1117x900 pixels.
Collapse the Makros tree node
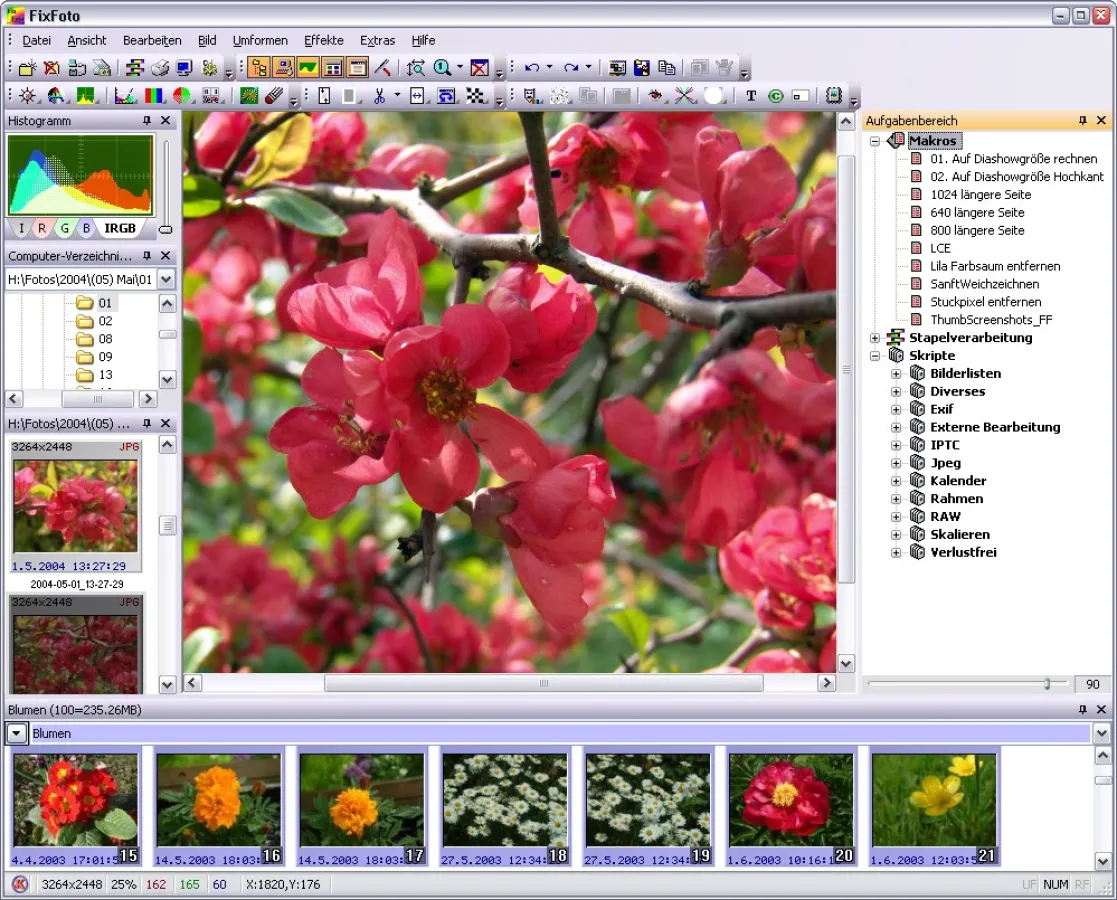pyautogui.click(x=875, y=141)
